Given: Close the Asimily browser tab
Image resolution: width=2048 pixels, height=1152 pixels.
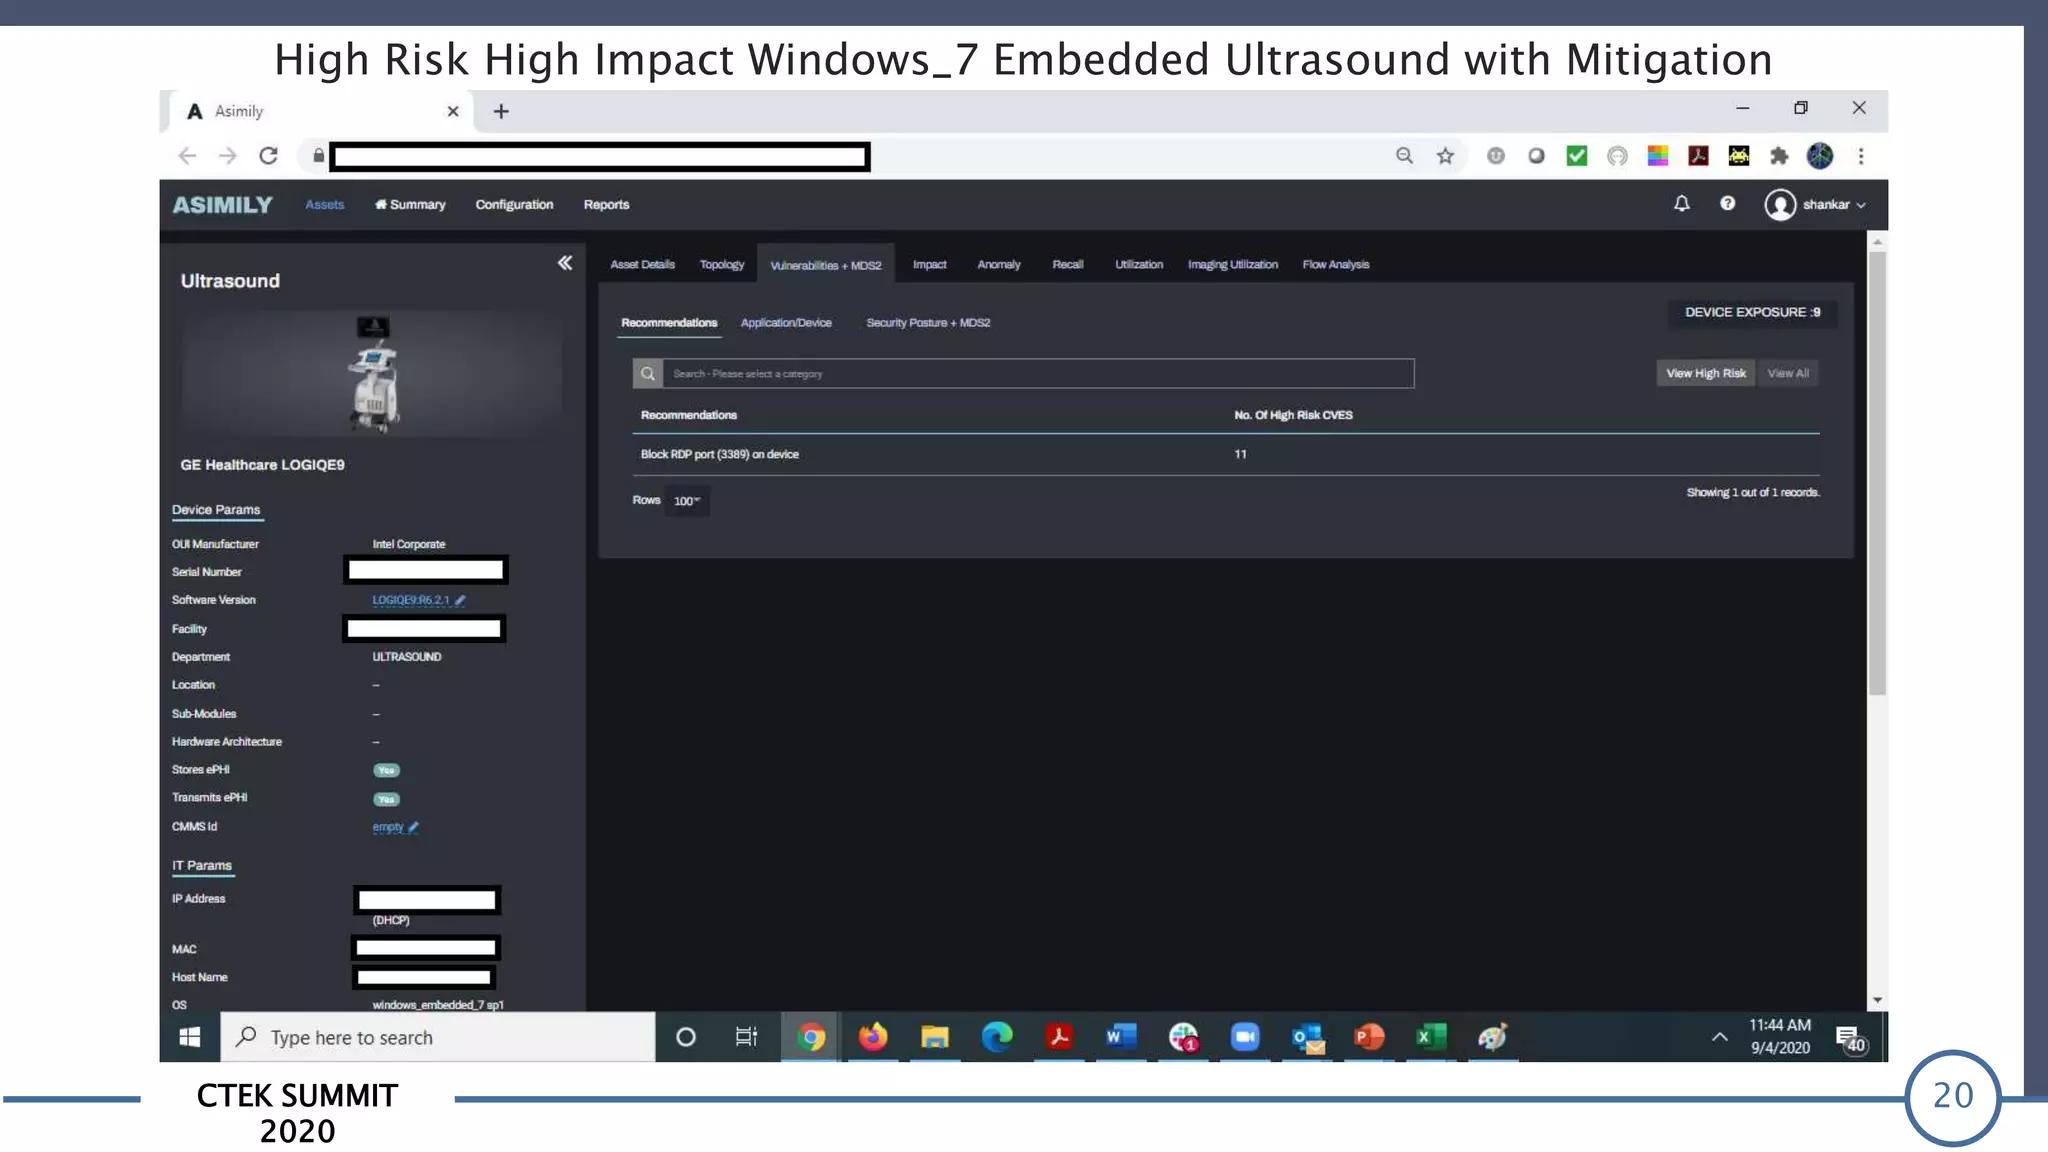Looking at the screenshot, I should coord(453,111).
